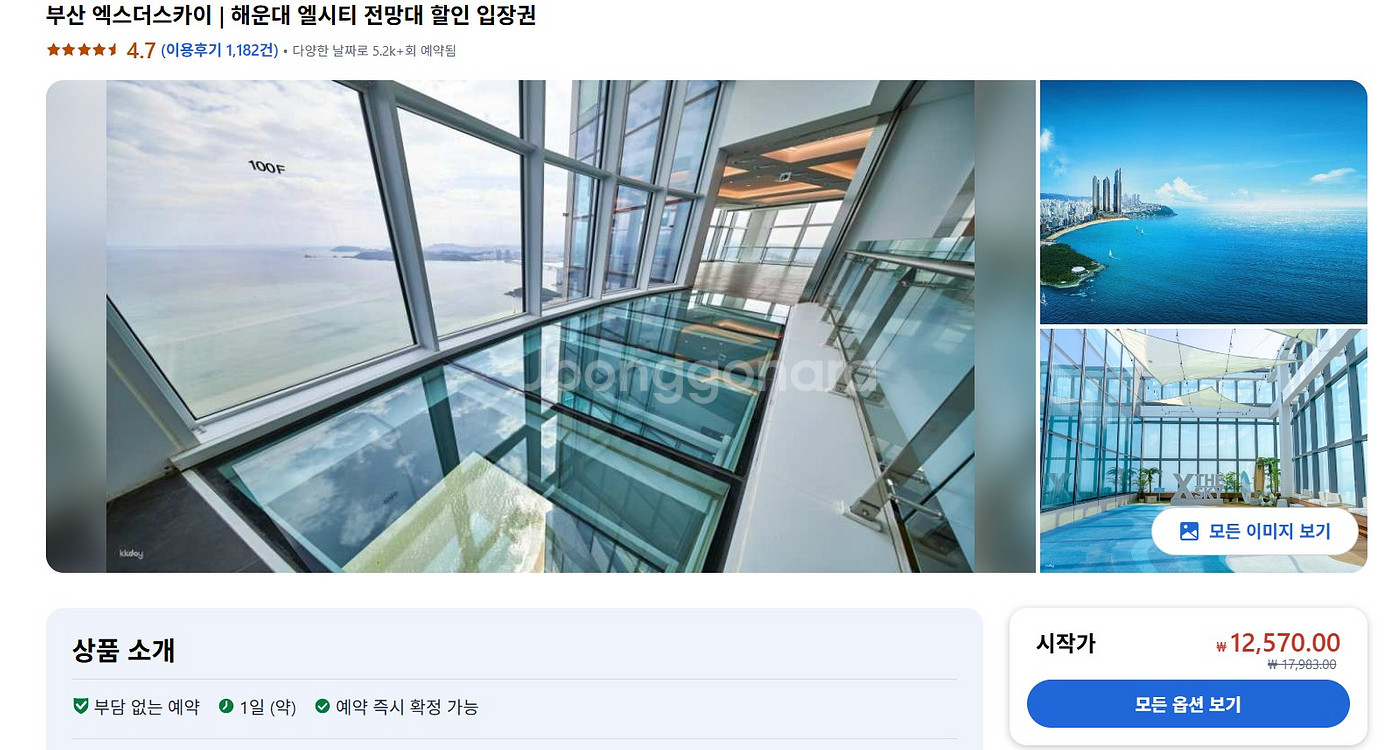Viewport: 1398px width, 750px height.
Task: Click the 5.2k+회 예약됨 booking count text
Action: click(x=414, y=50)
